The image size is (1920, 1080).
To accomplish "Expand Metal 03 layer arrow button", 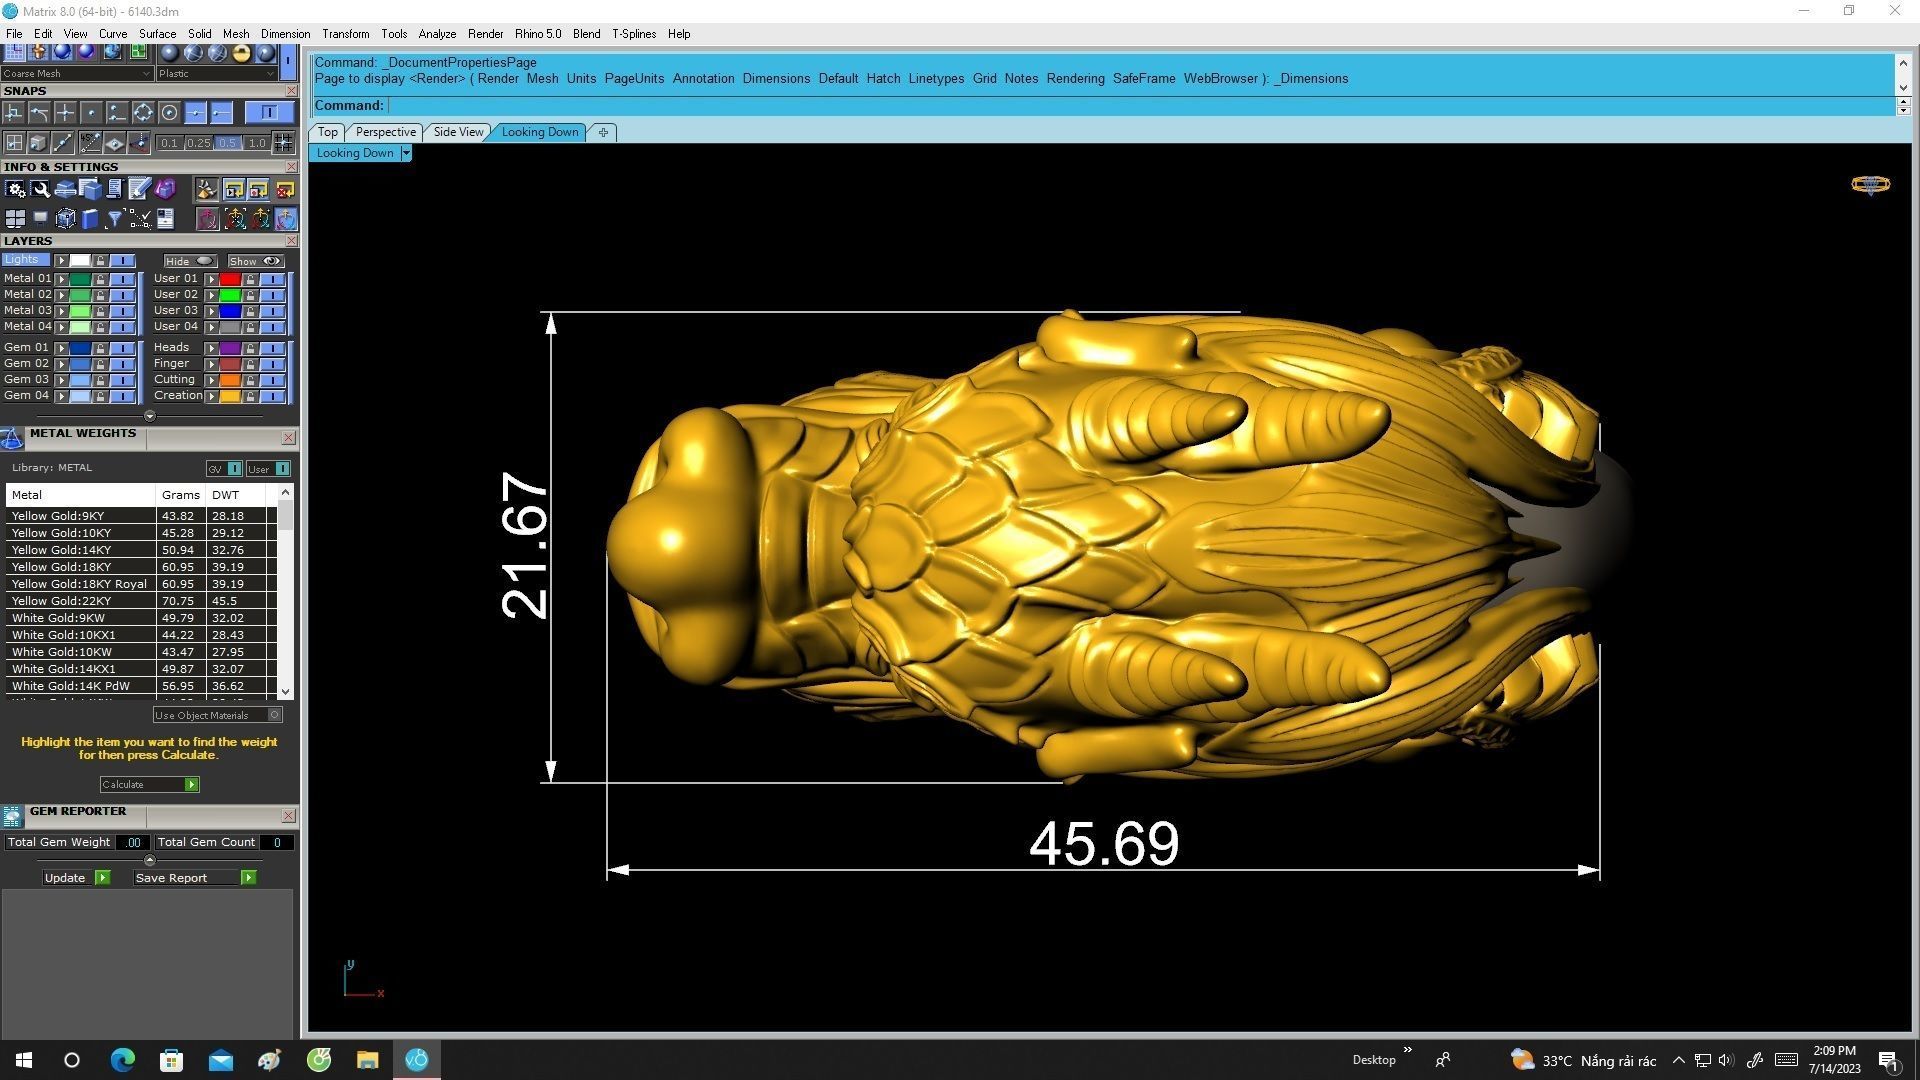I will pyautogui.click(x=61, y=311).
